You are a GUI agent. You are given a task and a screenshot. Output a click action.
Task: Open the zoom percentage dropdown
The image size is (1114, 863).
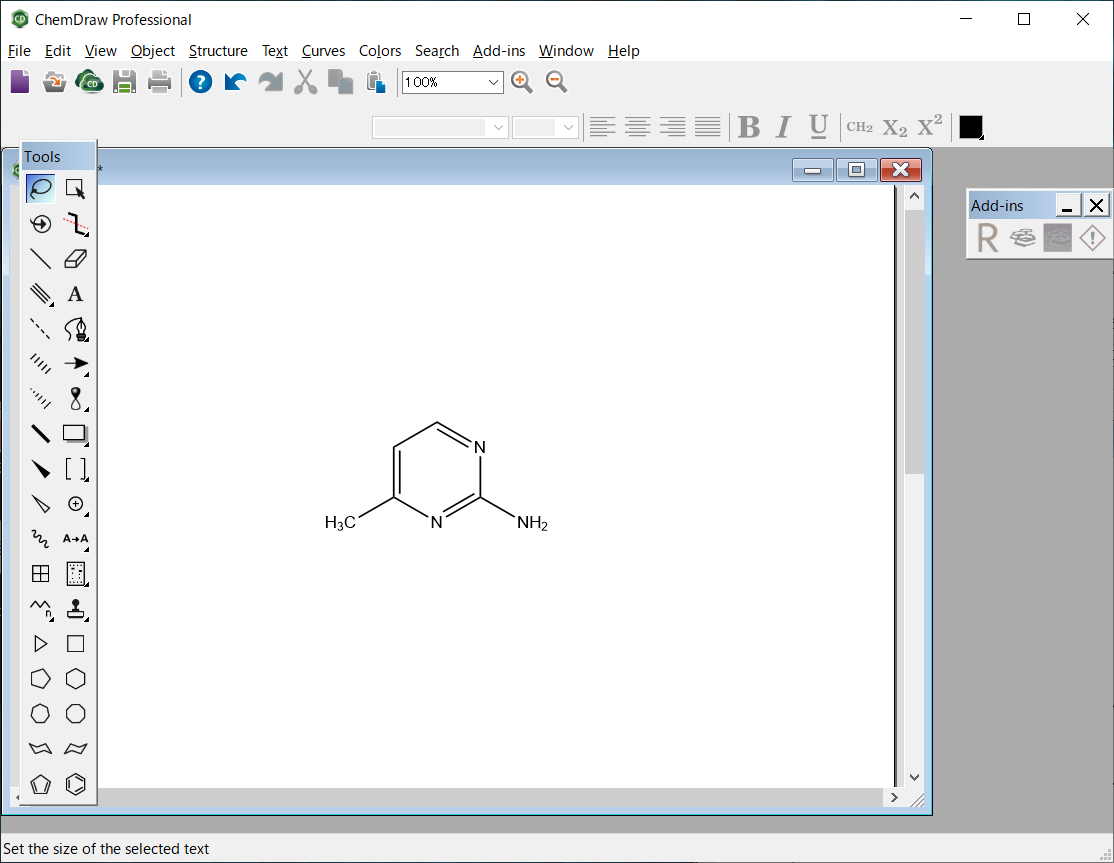[x=494, y=82]
